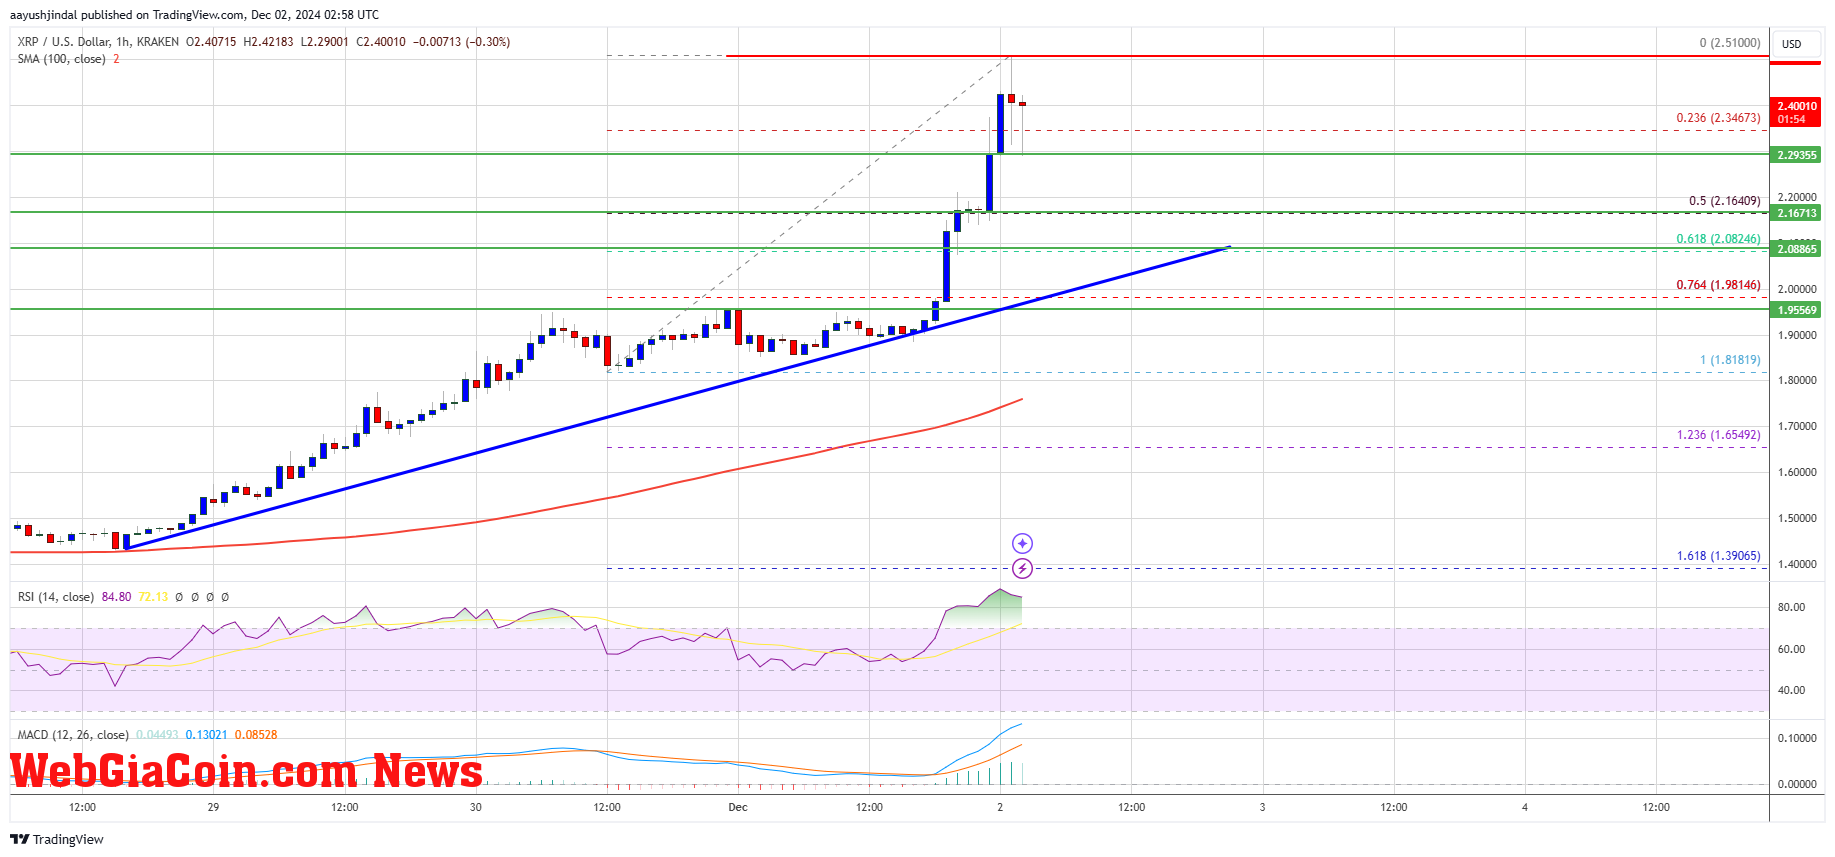Viewport: 1835px width, 857px height.
Task: Click the Fib label 0.764 (1.98146)
Action: 1718,285
